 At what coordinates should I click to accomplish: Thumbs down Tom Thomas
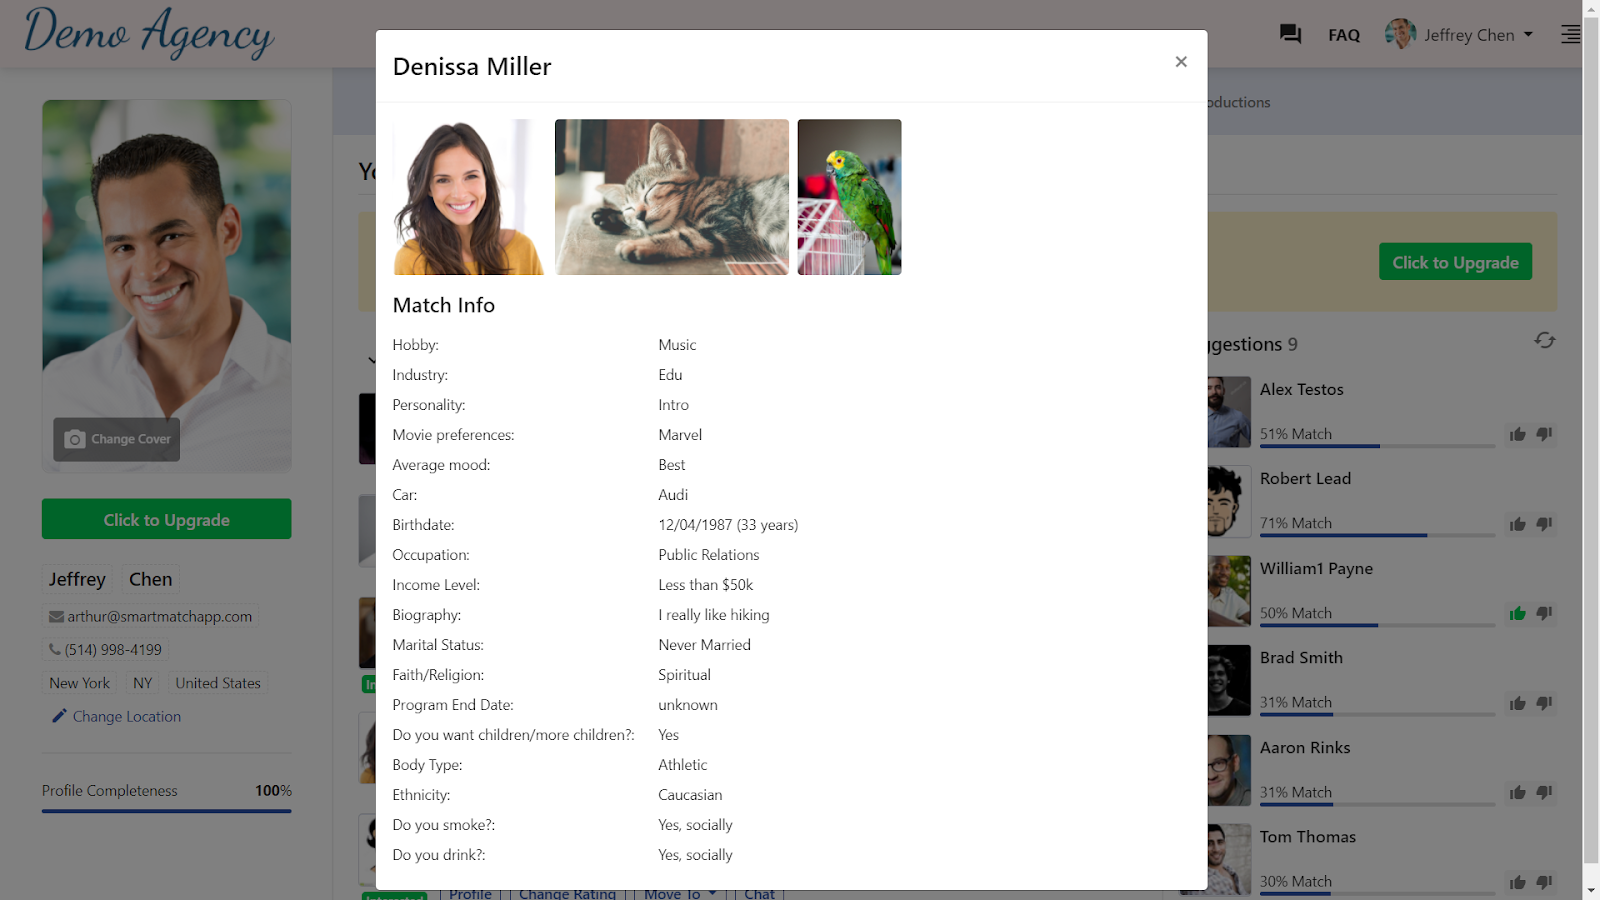[x=1543, y=882]
